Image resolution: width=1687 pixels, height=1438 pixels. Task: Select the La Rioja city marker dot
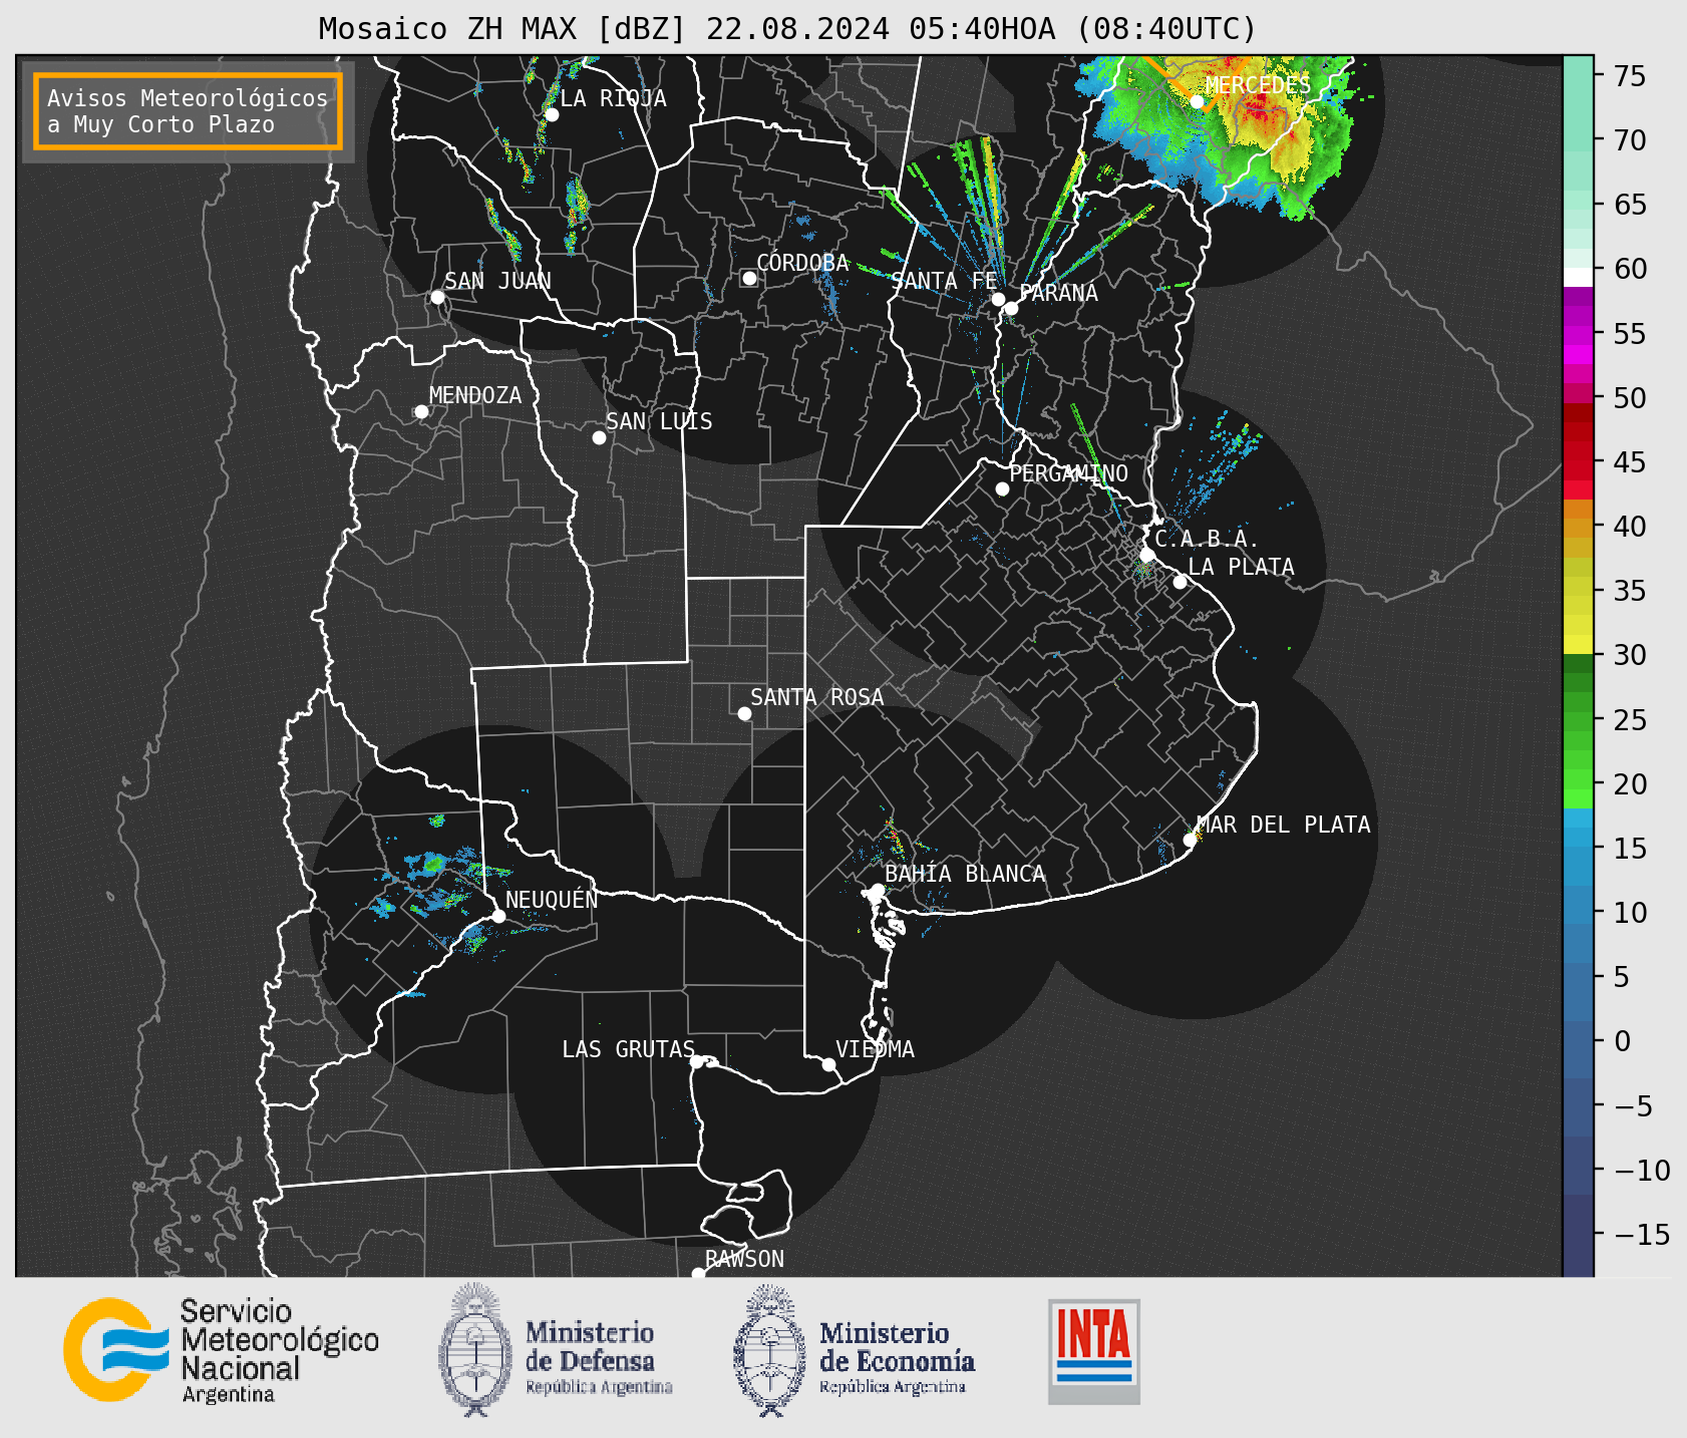click(x=551, y=115)
